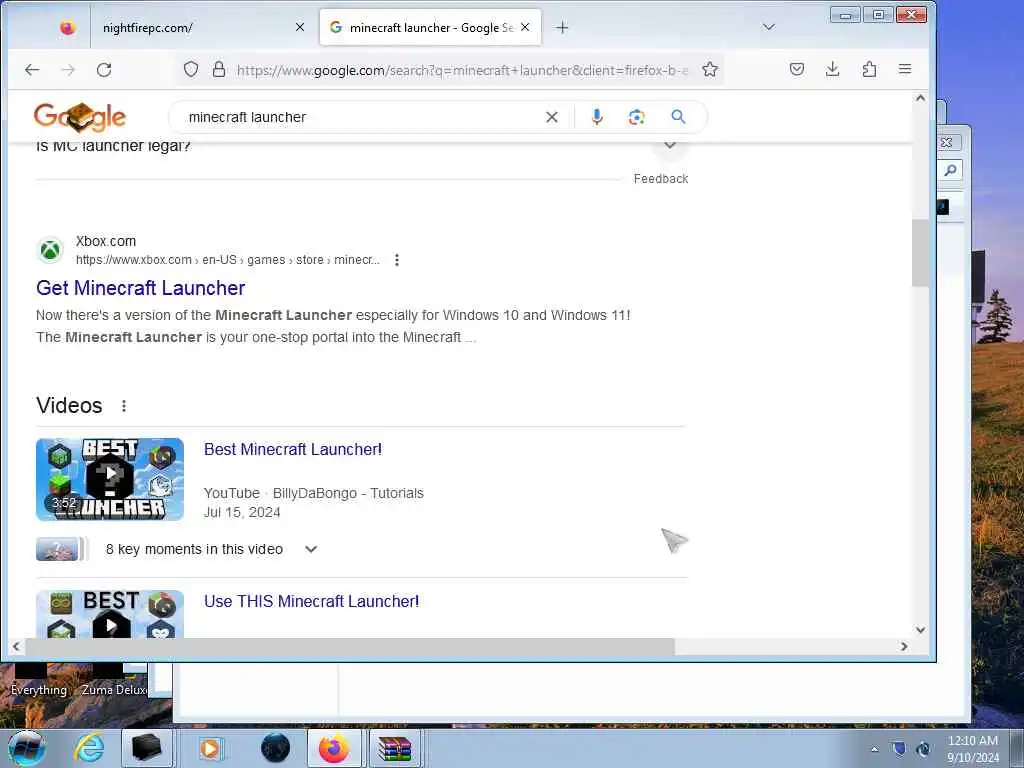Image resolution: width=1024 pixels, height=768 pixels.
Task: Open the Zuma Deluxe desktop shortcut
Action: [112, 679]
